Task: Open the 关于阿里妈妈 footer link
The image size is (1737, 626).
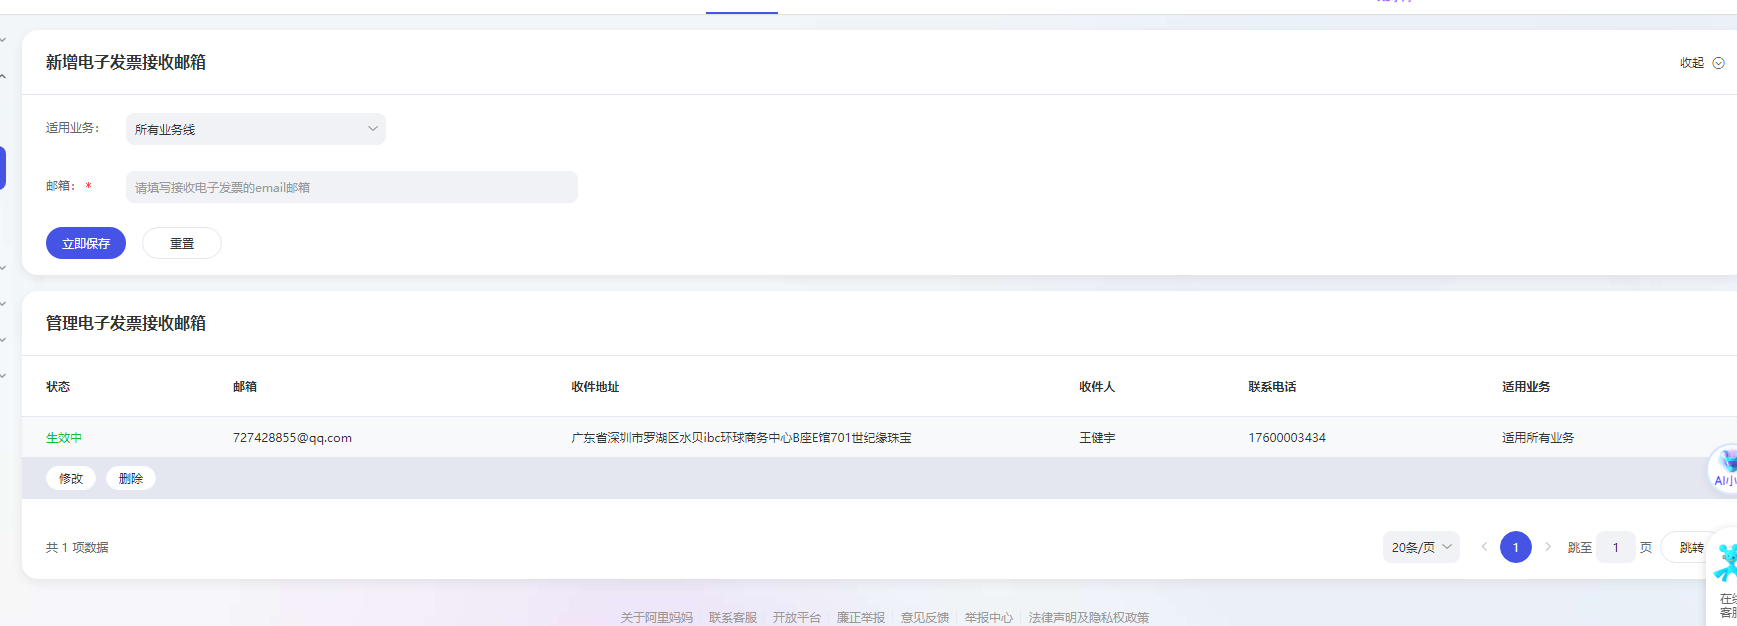Action: coord(656,617)
